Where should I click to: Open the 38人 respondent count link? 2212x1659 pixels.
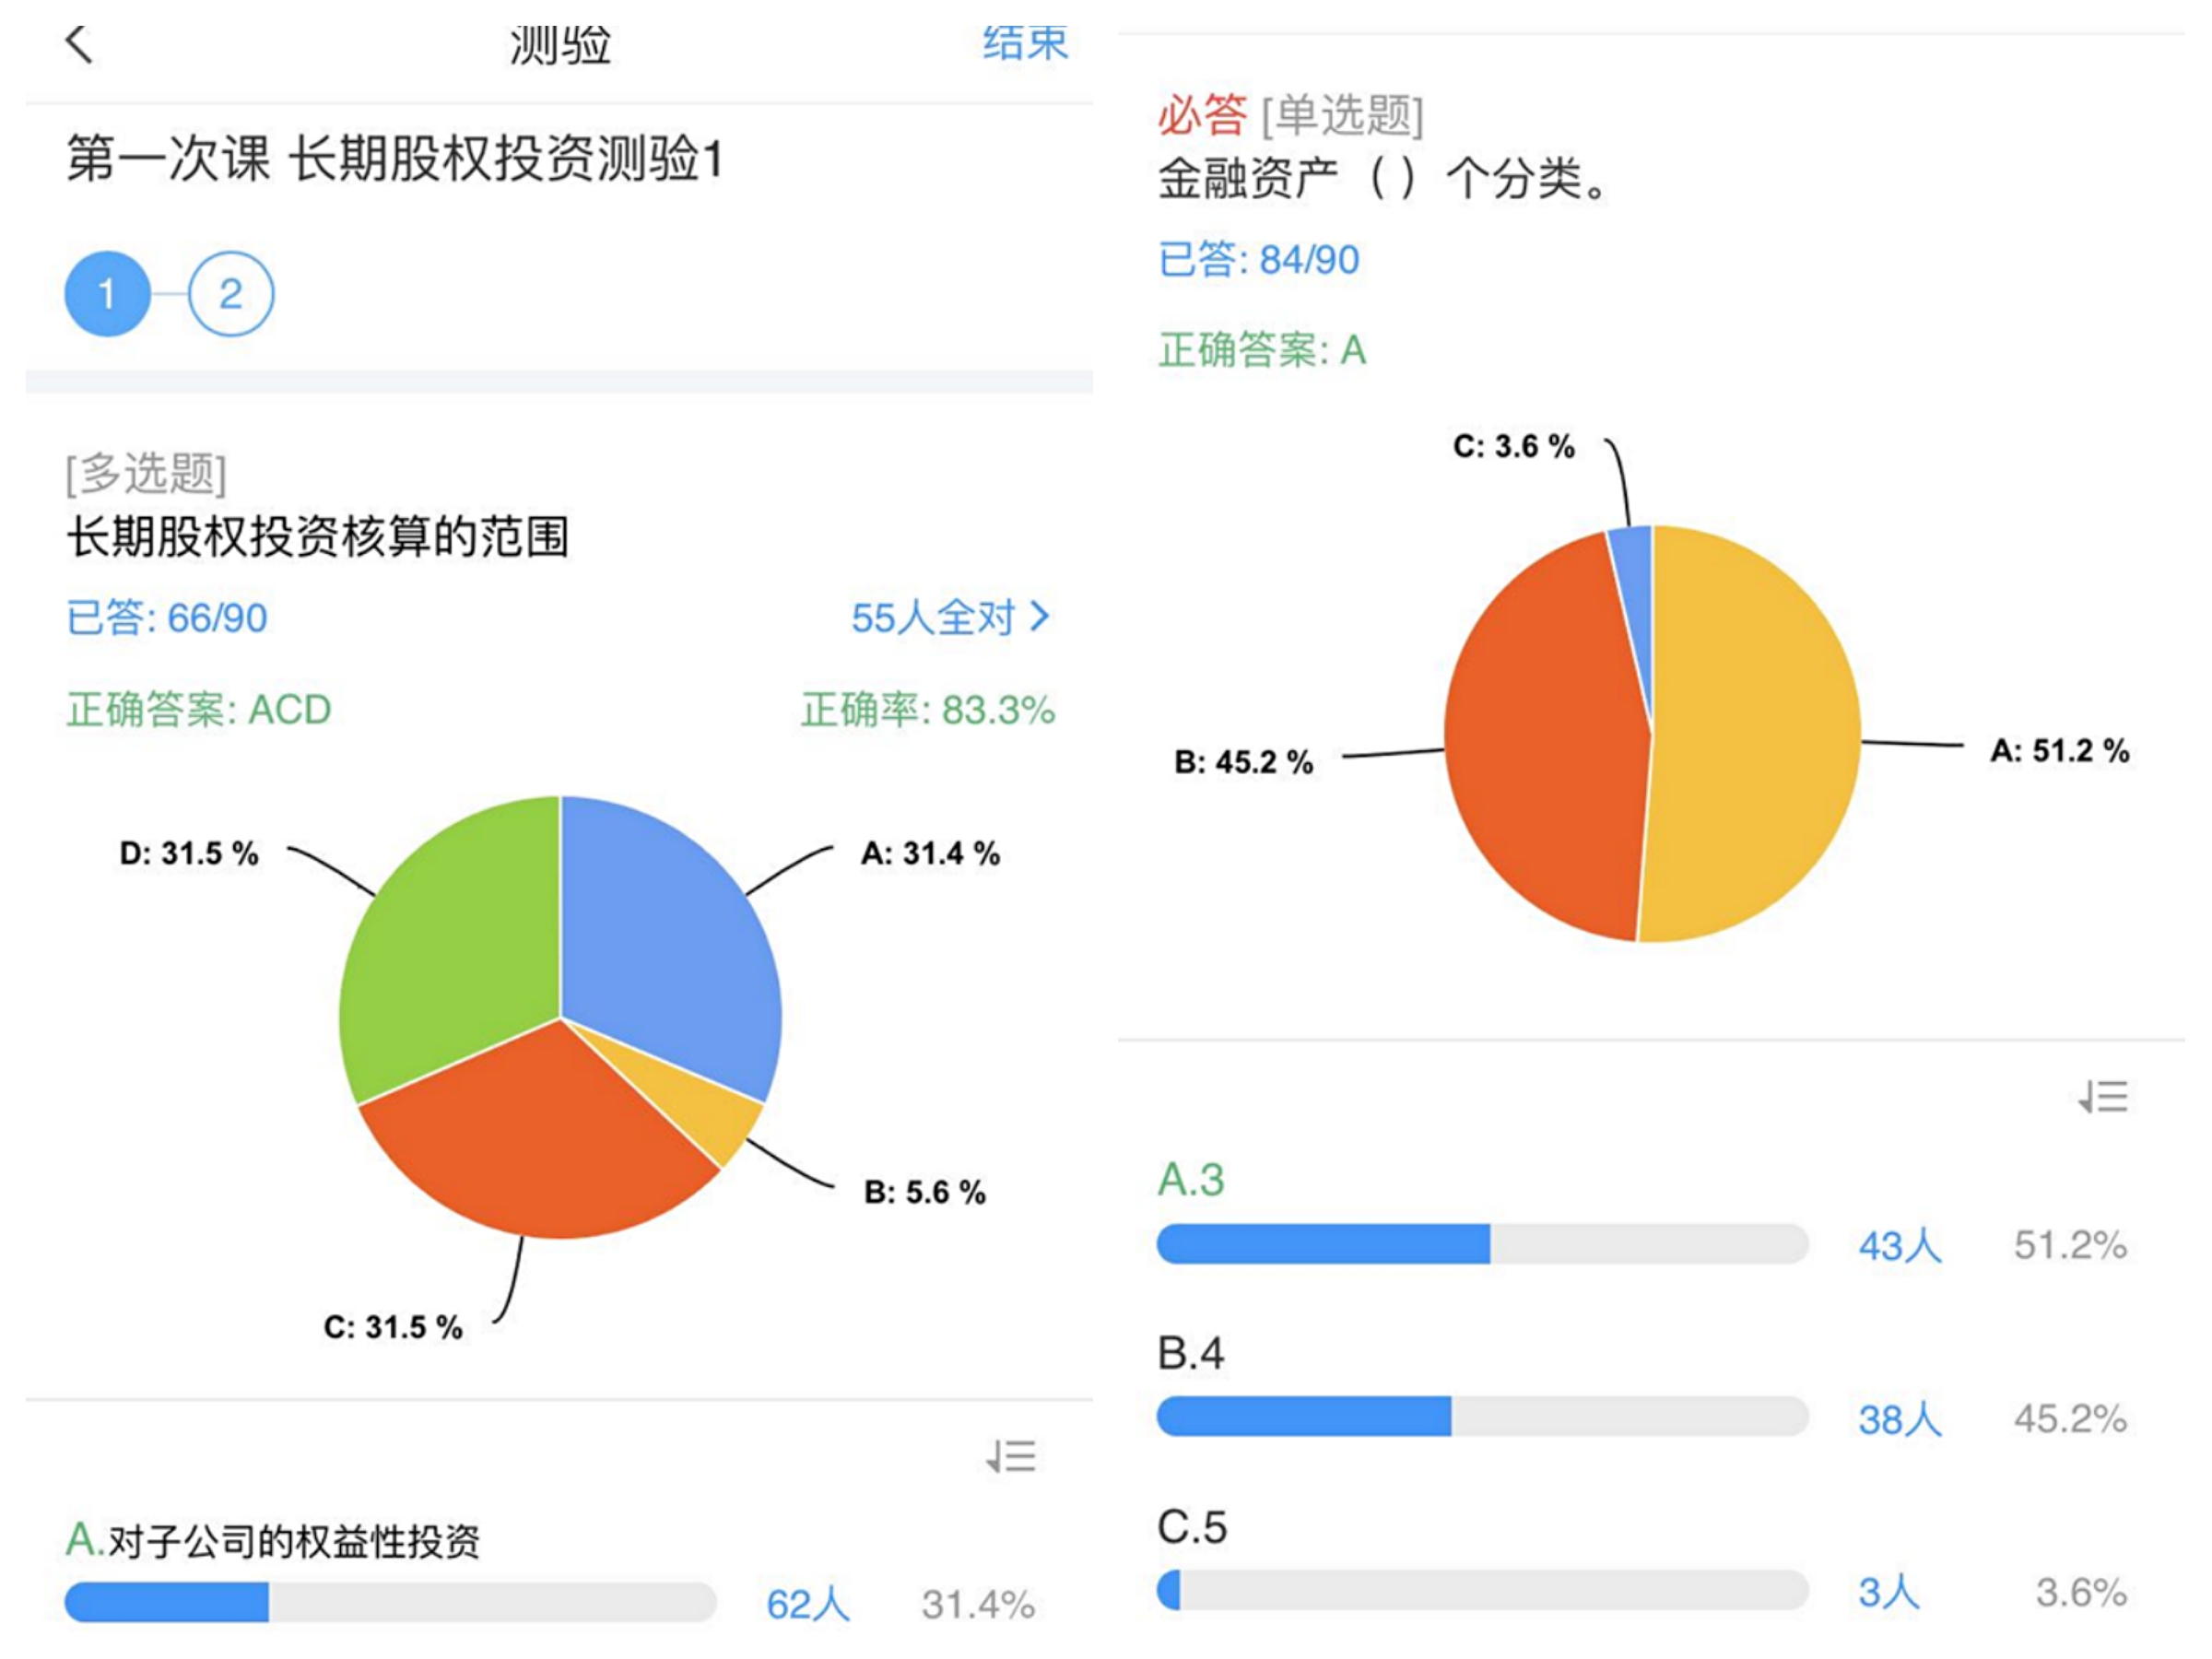click(1899, 1418)
